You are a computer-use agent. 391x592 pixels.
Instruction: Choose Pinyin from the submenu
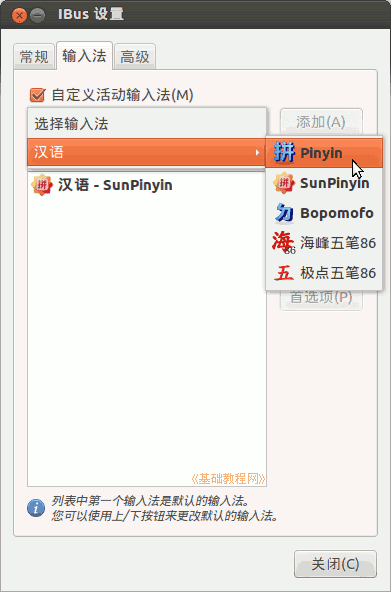pyautogui.click(x=324, y=153)
